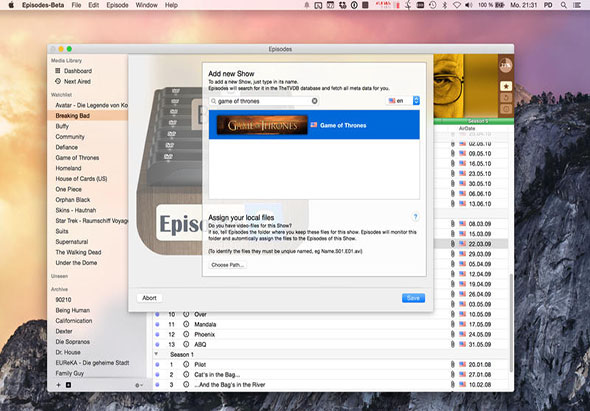The image size is (590, 411).
Task: Click the star favorite icon on banner
Action: 506,86
